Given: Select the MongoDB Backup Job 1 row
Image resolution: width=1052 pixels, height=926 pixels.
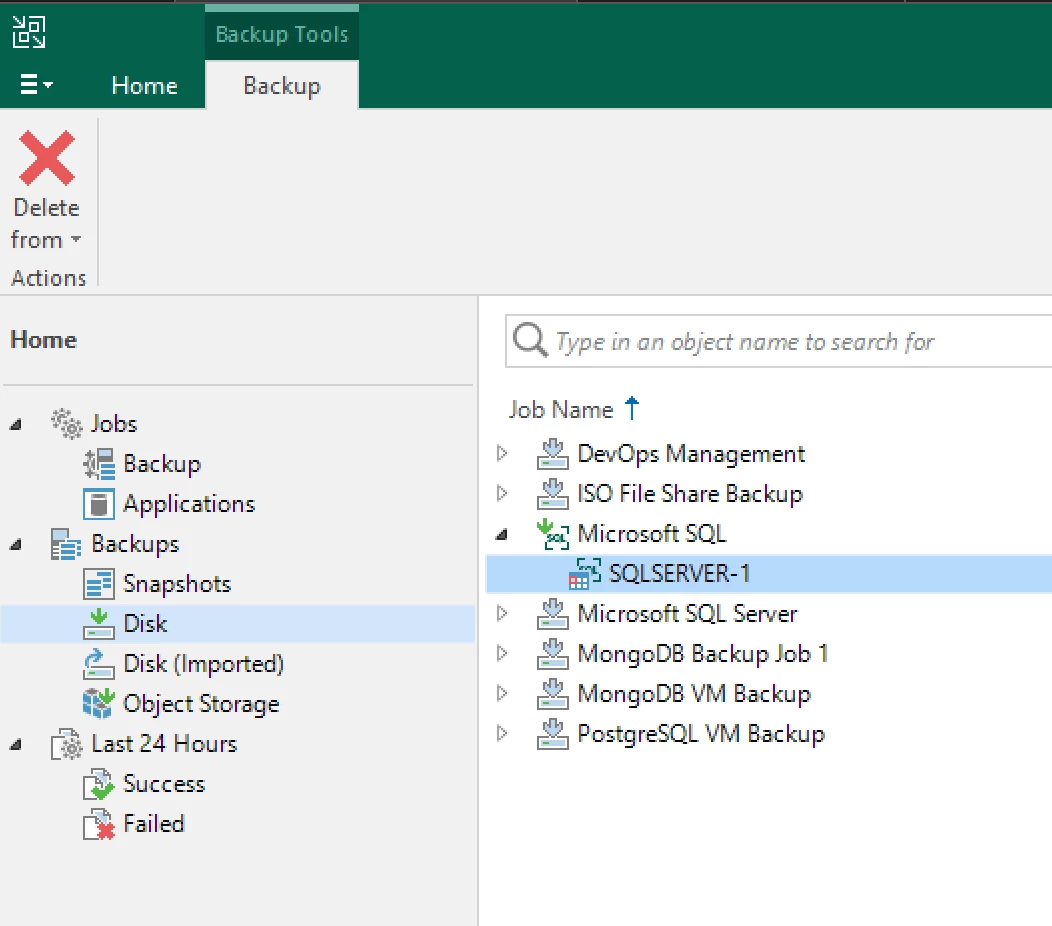Looking at the screenshot, I should tap(702, 654).
